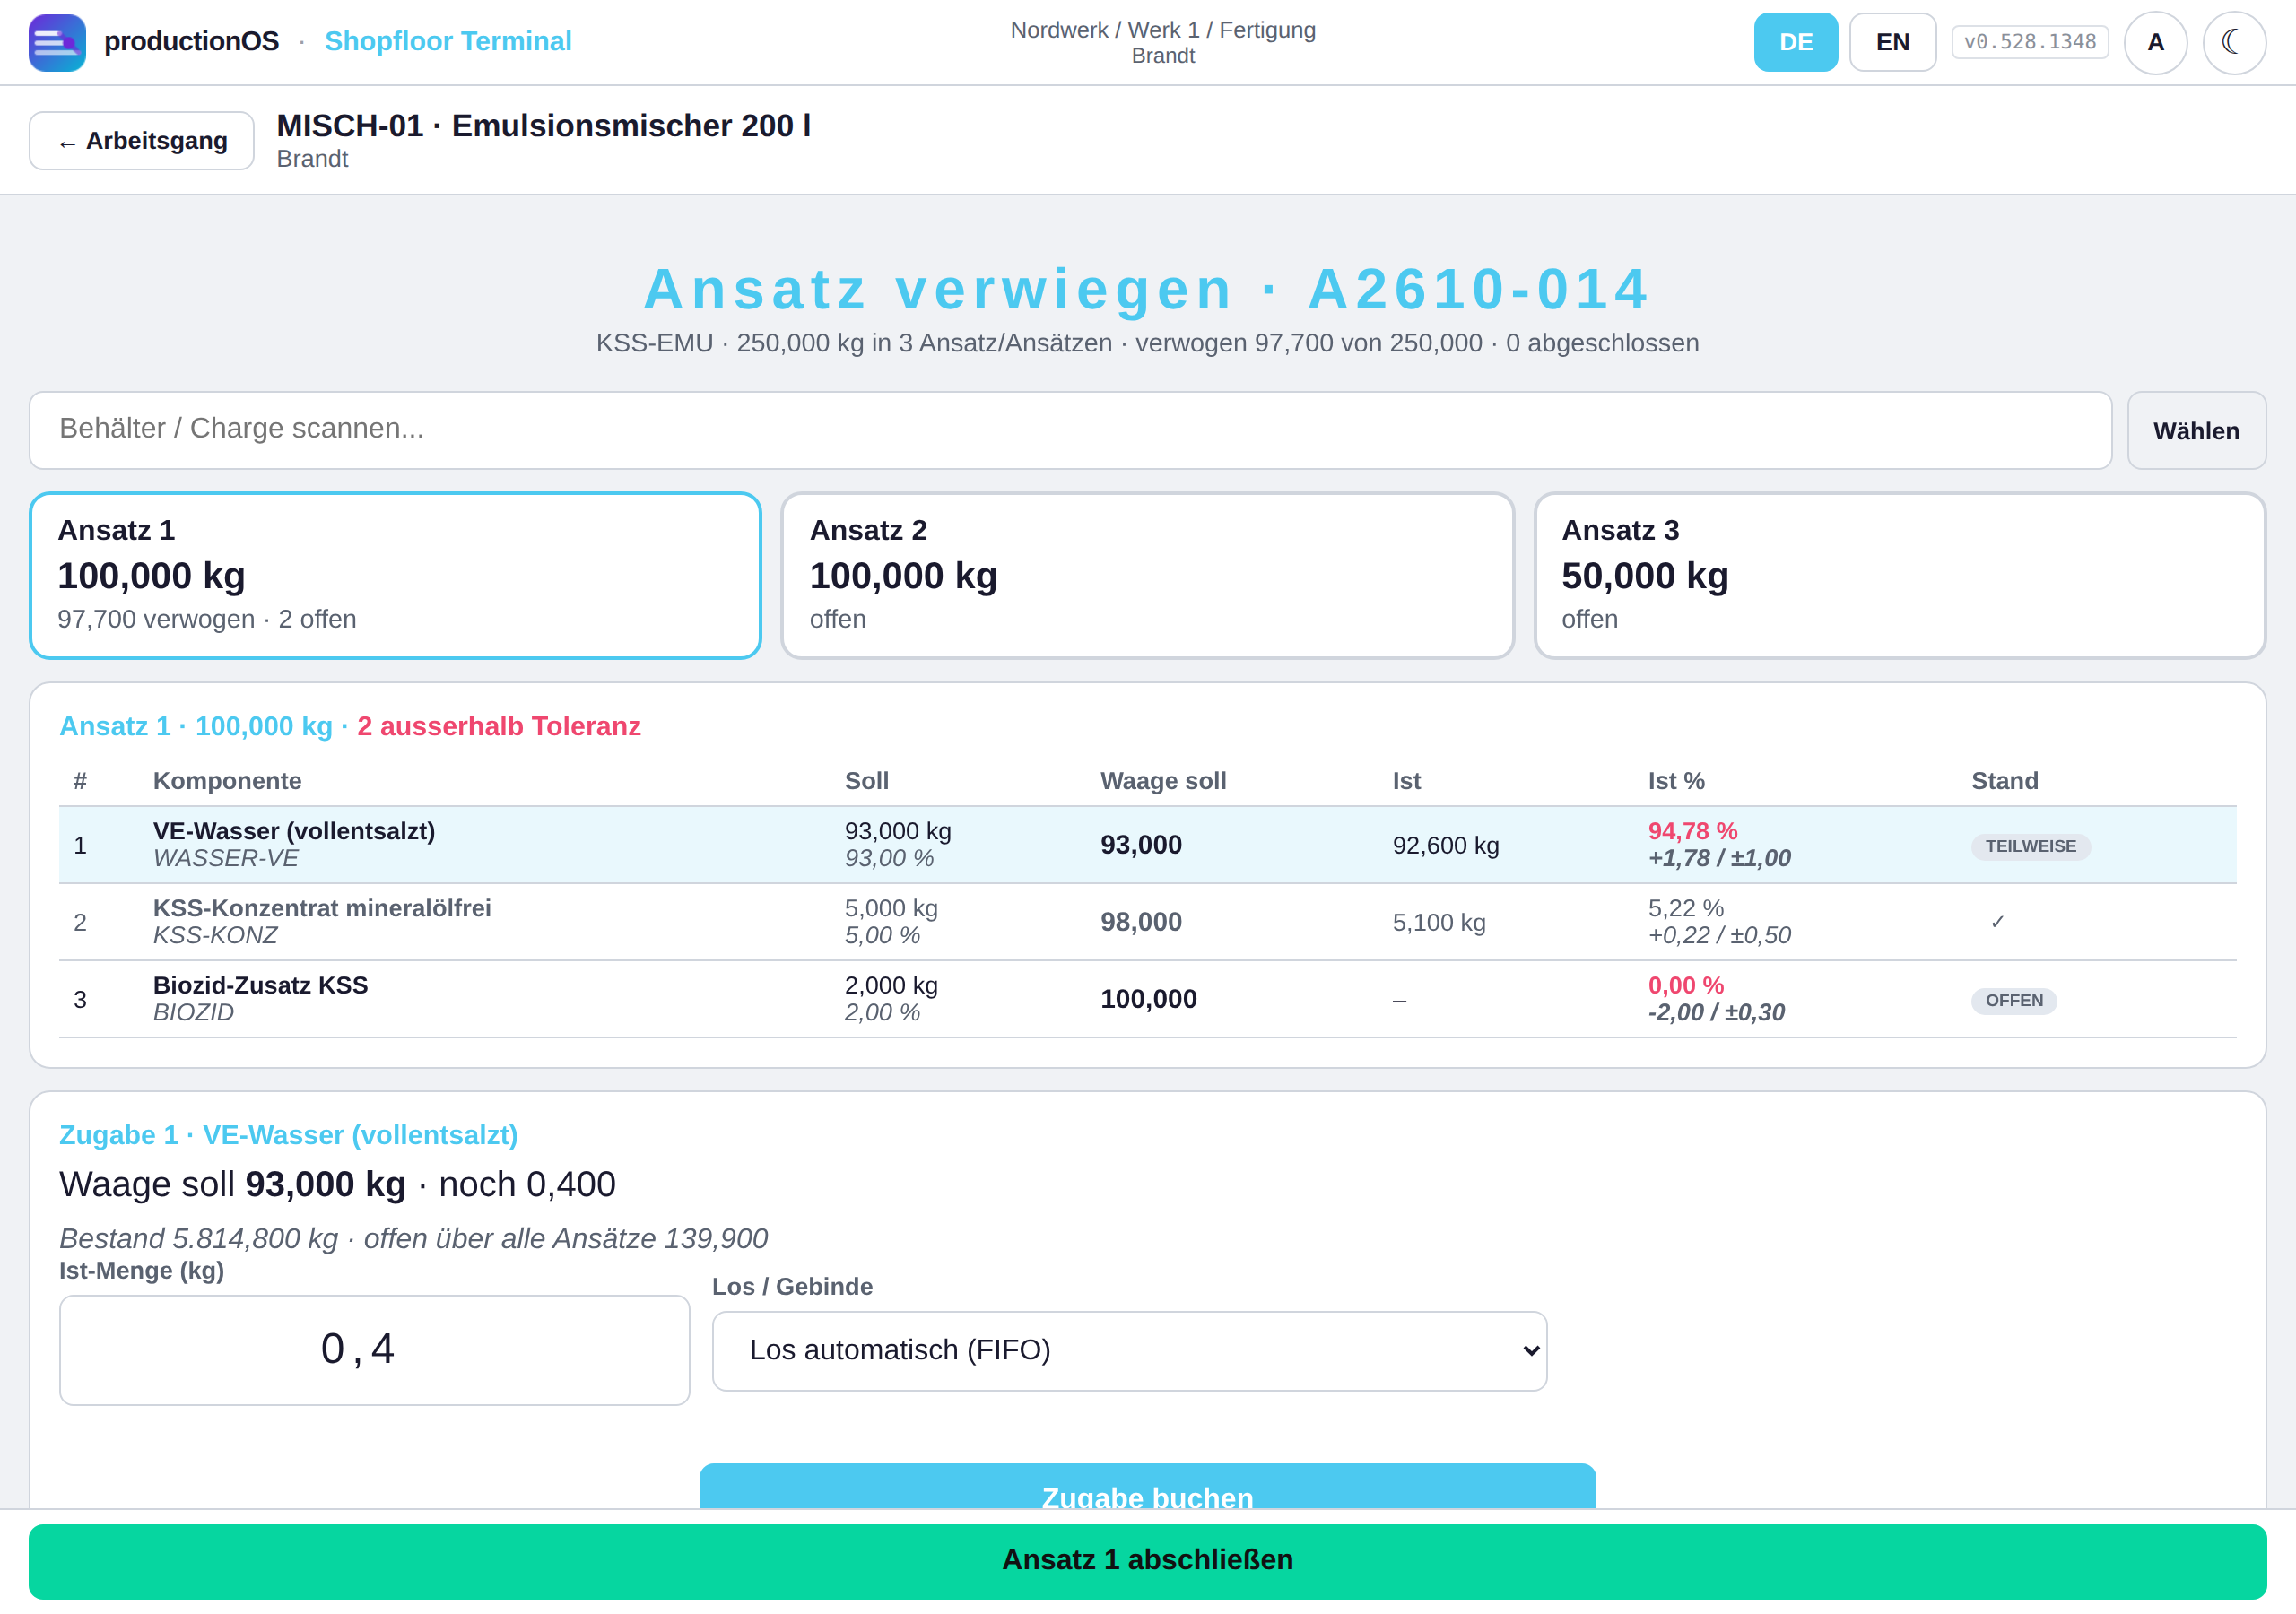Focus the Behälter / Charge scannen field
The height and width of the screenshot is (1614, 2296).
(1070, 430)
